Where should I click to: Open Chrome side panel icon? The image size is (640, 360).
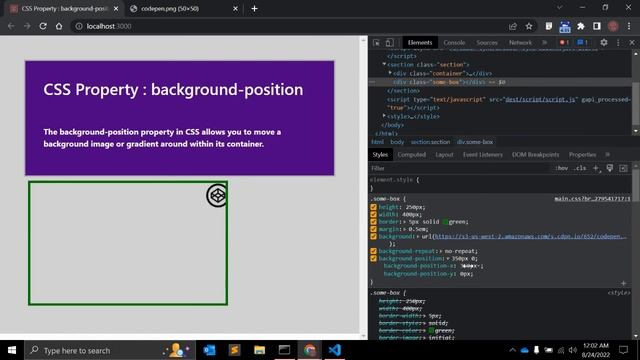point(597,26)
